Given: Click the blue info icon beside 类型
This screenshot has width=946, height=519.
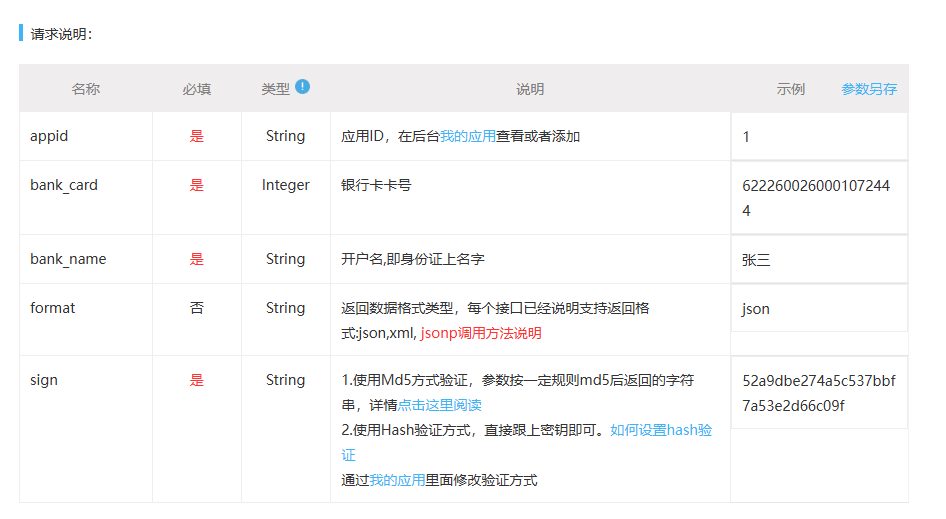Looking at the screenshot, I should click(302, 87).
